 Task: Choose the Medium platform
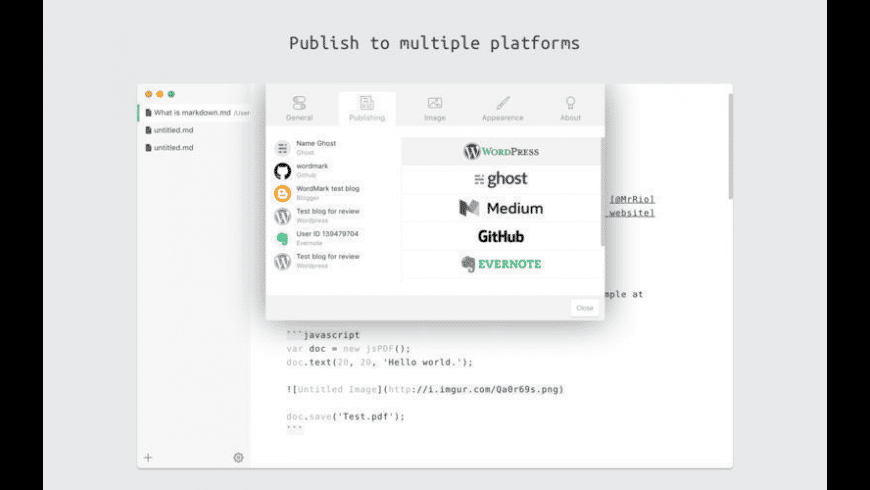tap(501, 208)
